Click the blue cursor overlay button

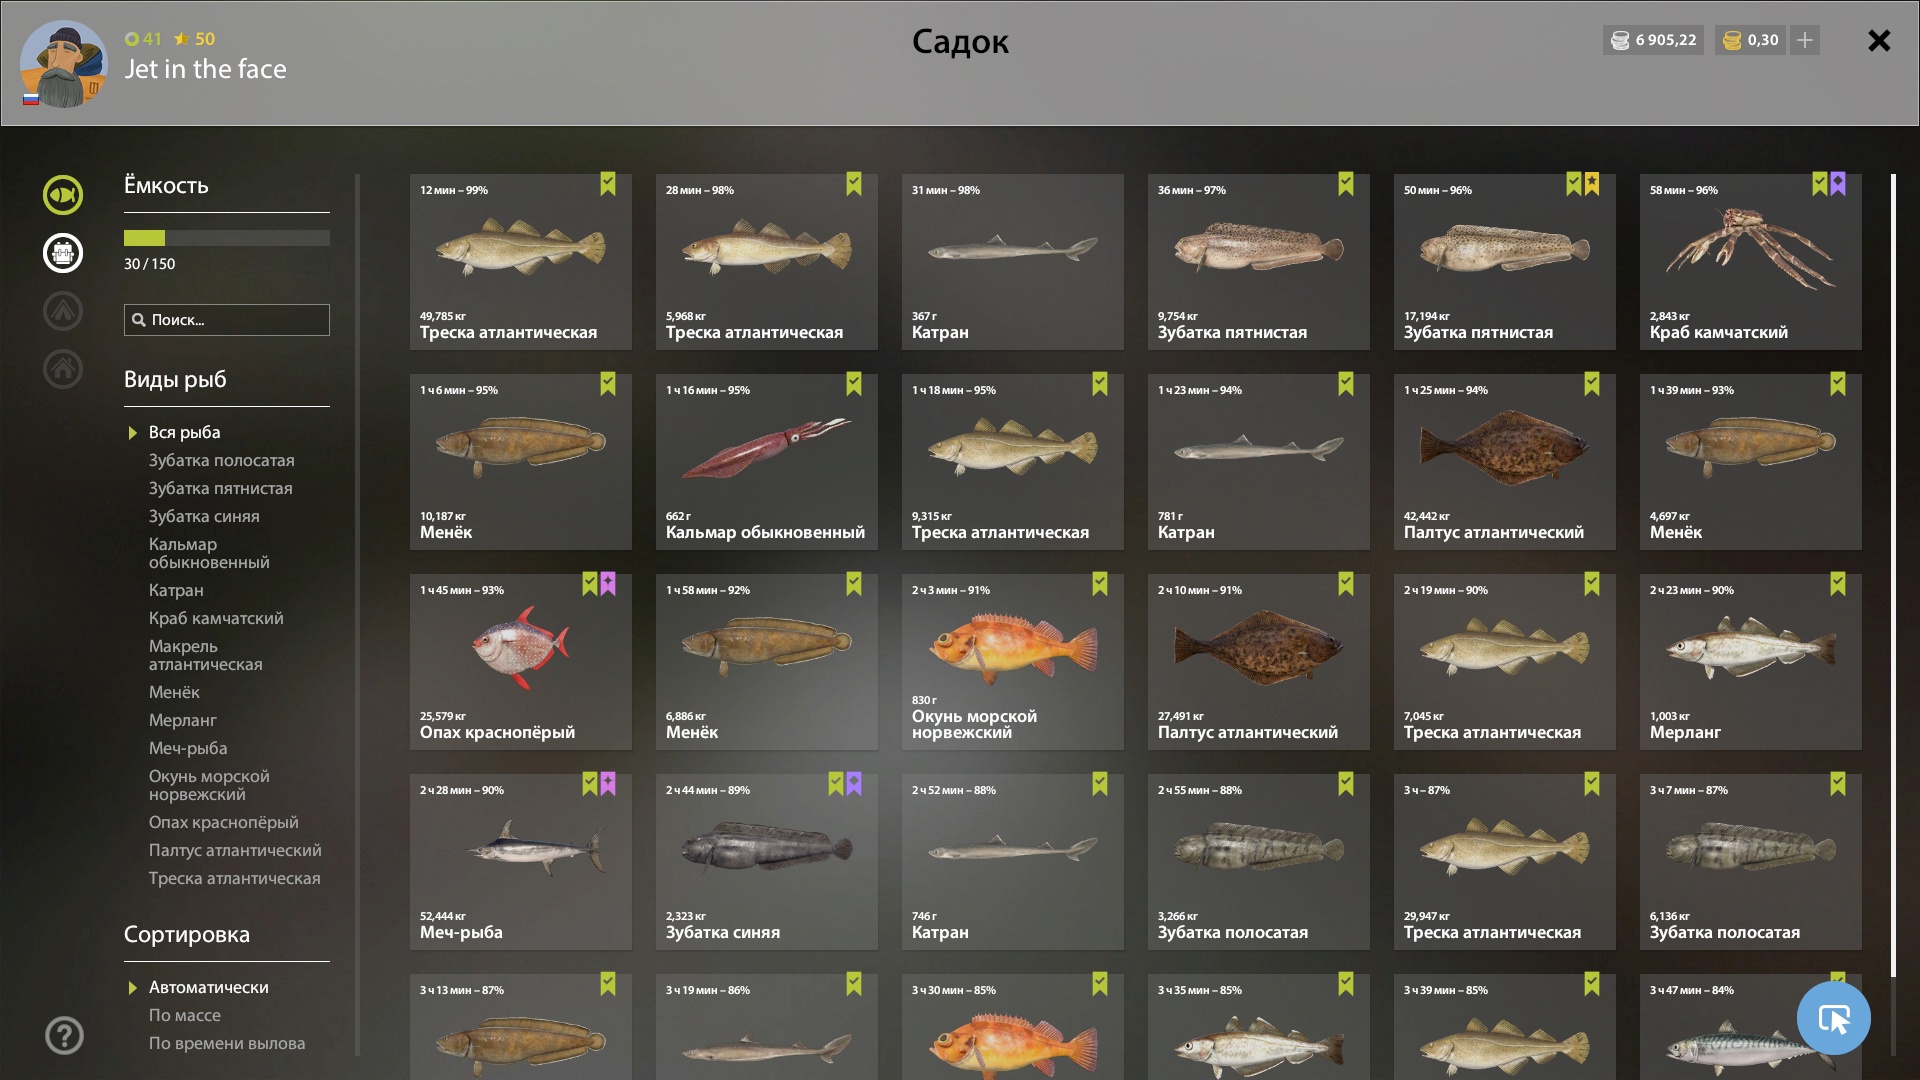click(1833, 1018)
